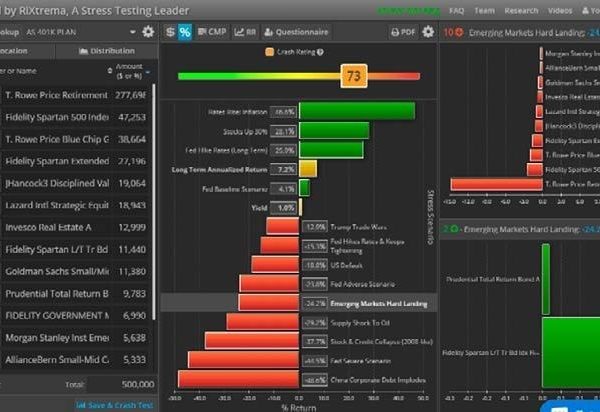600x412 pixels.
Task: Export the report as PDF
Action: point(402,32)
